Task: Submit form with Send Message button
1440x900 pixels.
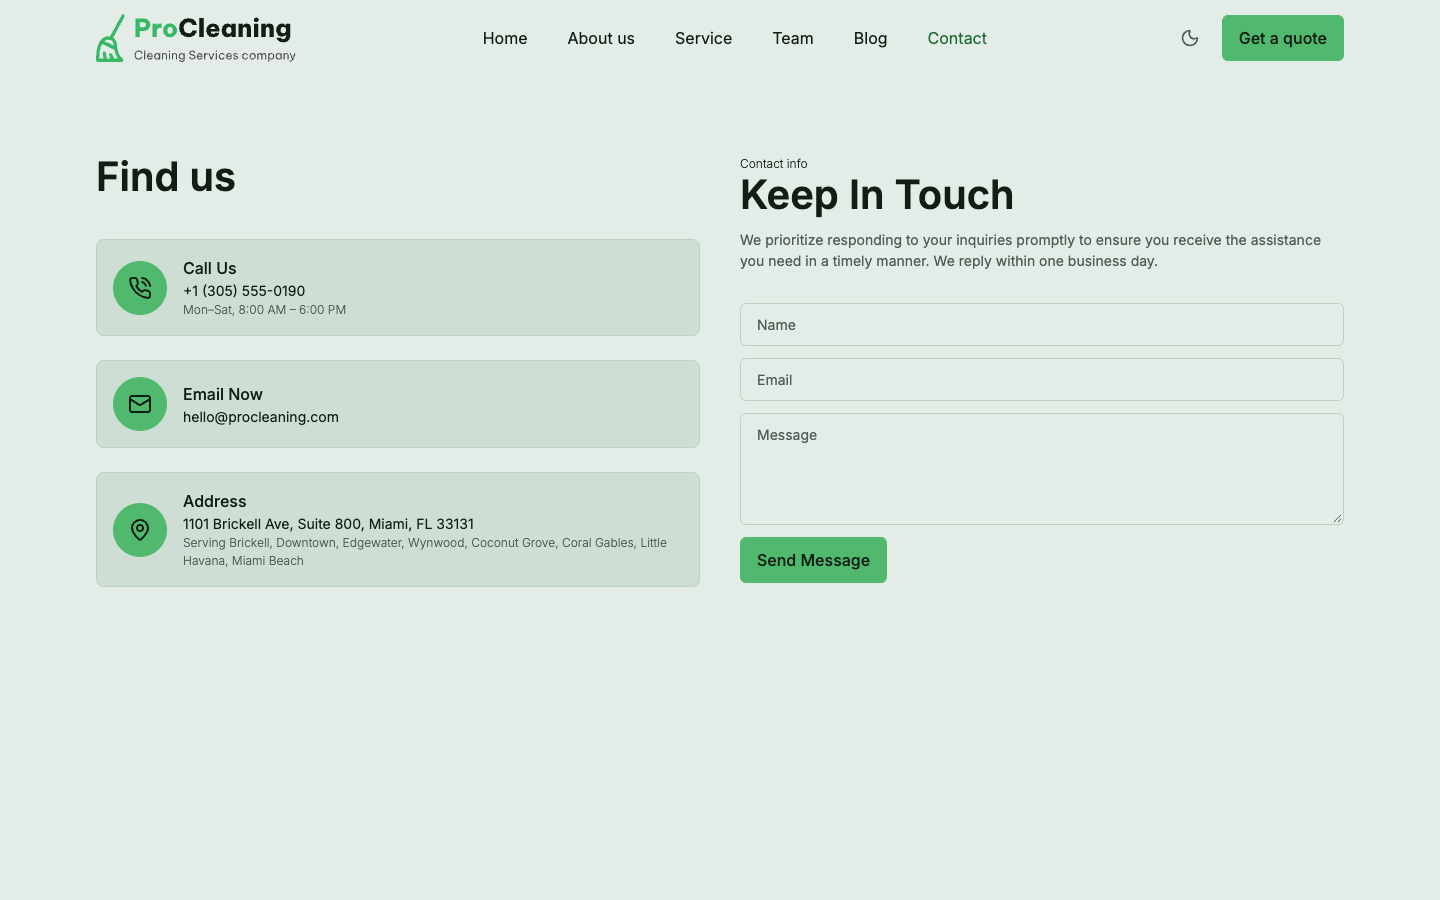Action: (x=813, y=560)
